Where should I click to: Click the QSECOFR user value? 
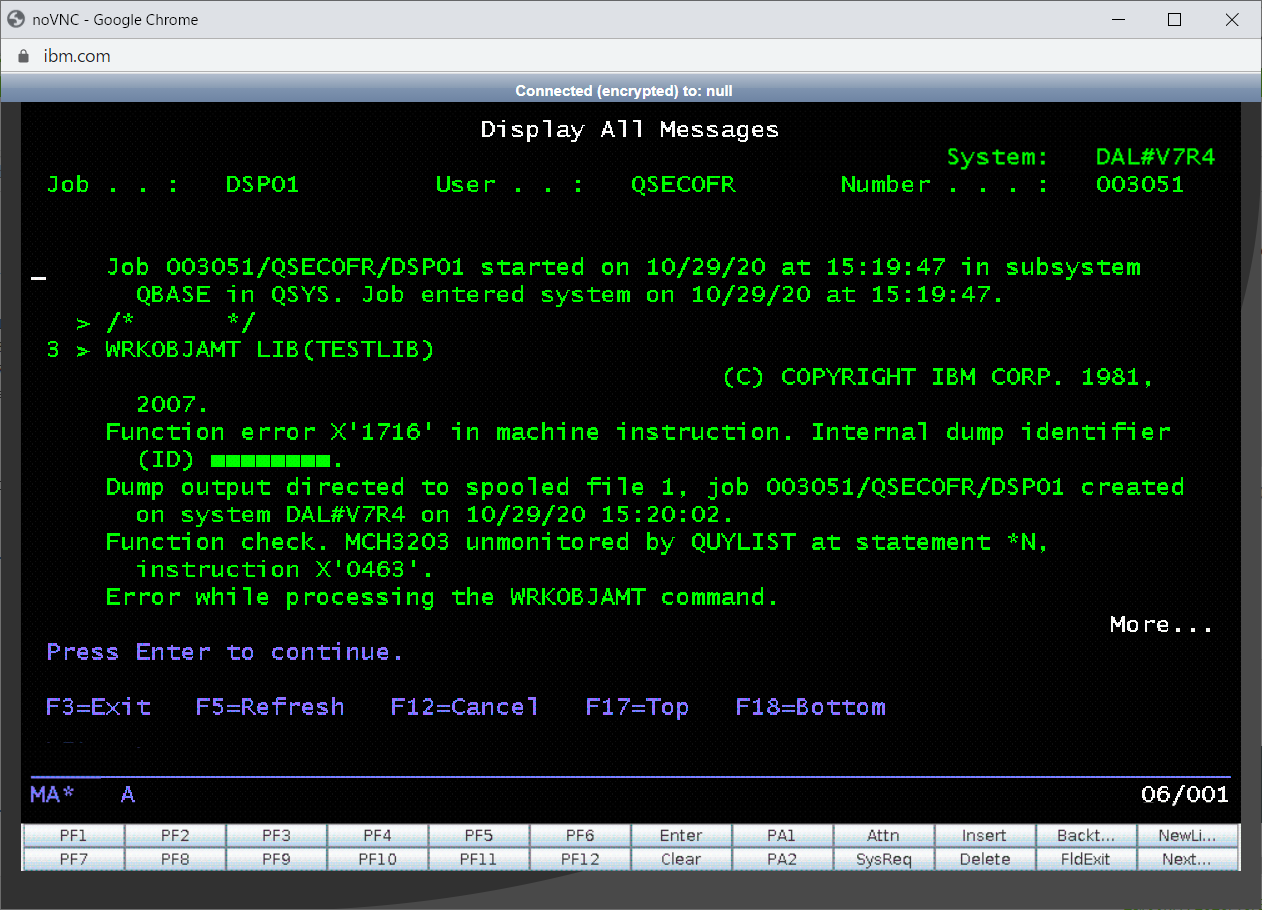point(683,185)
